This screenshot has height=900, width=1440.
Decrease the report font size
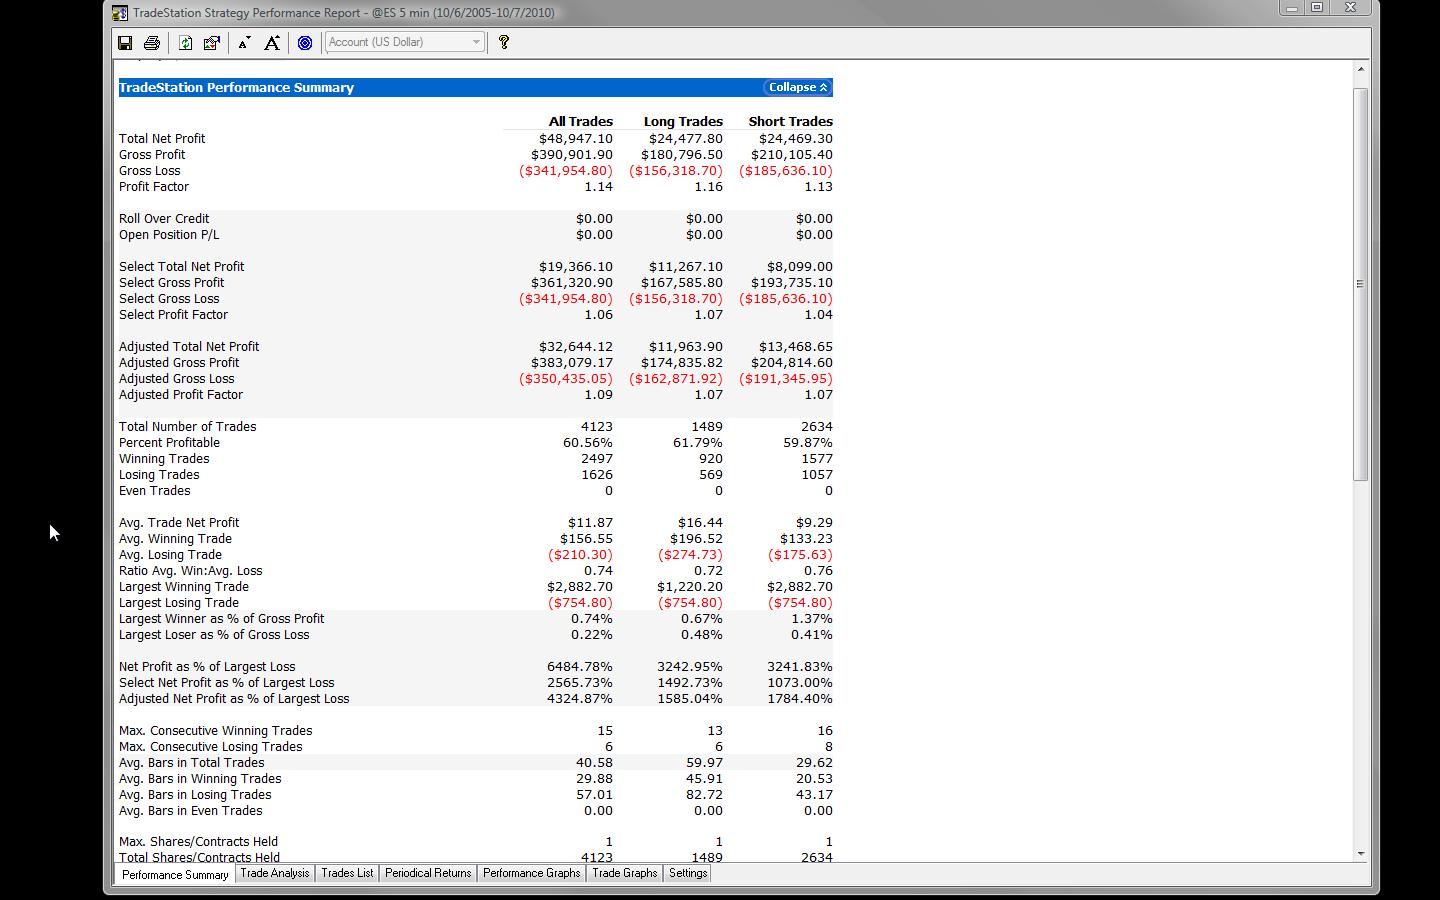pyautogui.click(x=244, y=42)
